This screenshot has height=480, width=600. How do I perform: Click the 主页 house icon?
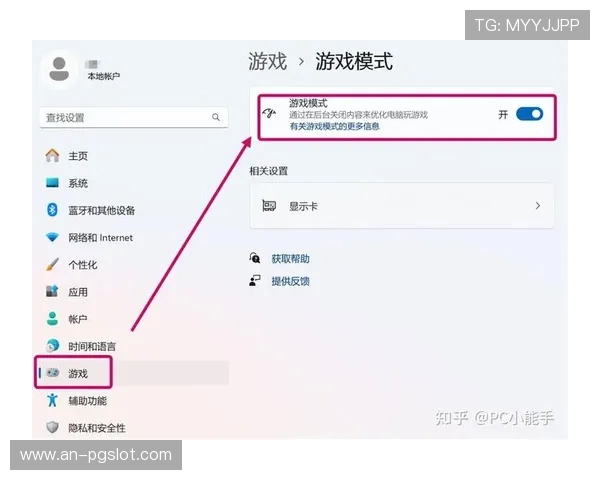pos(52,155)
